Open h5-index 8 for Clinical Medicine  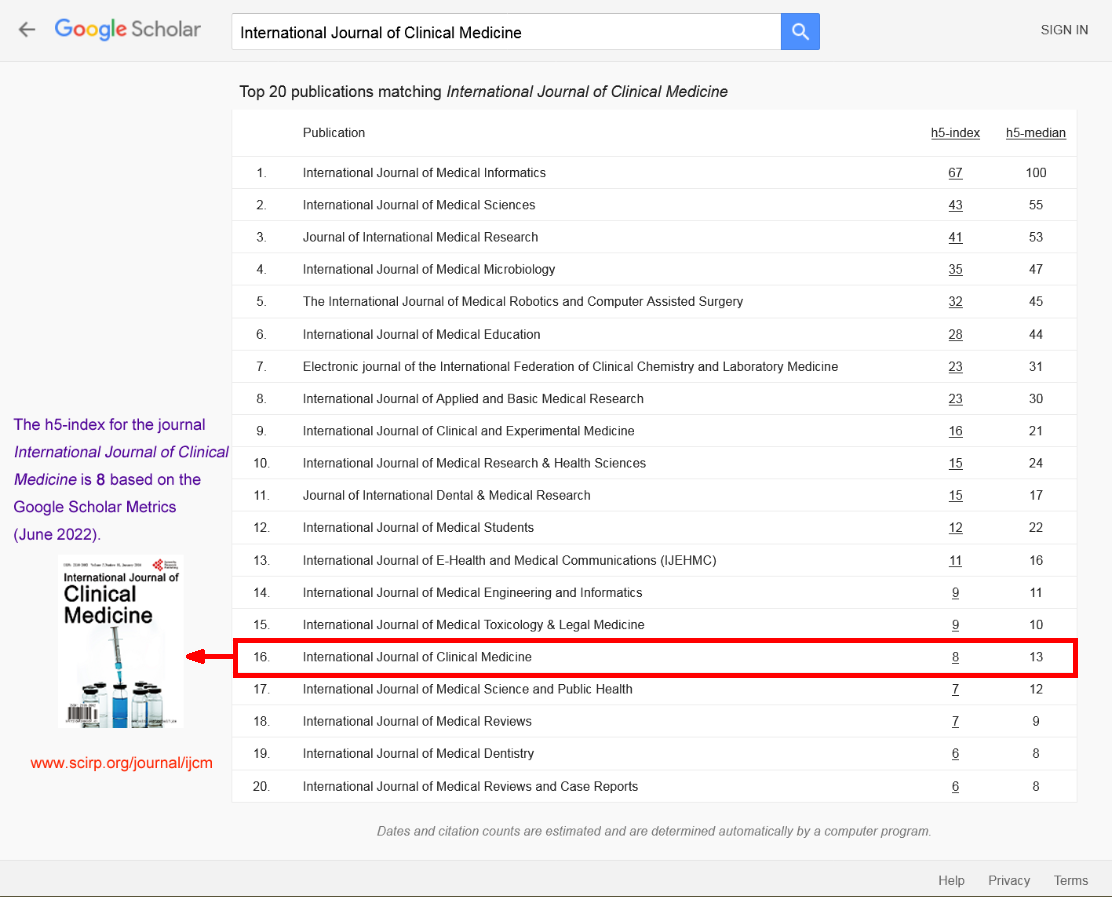click(x=955, y=657)
